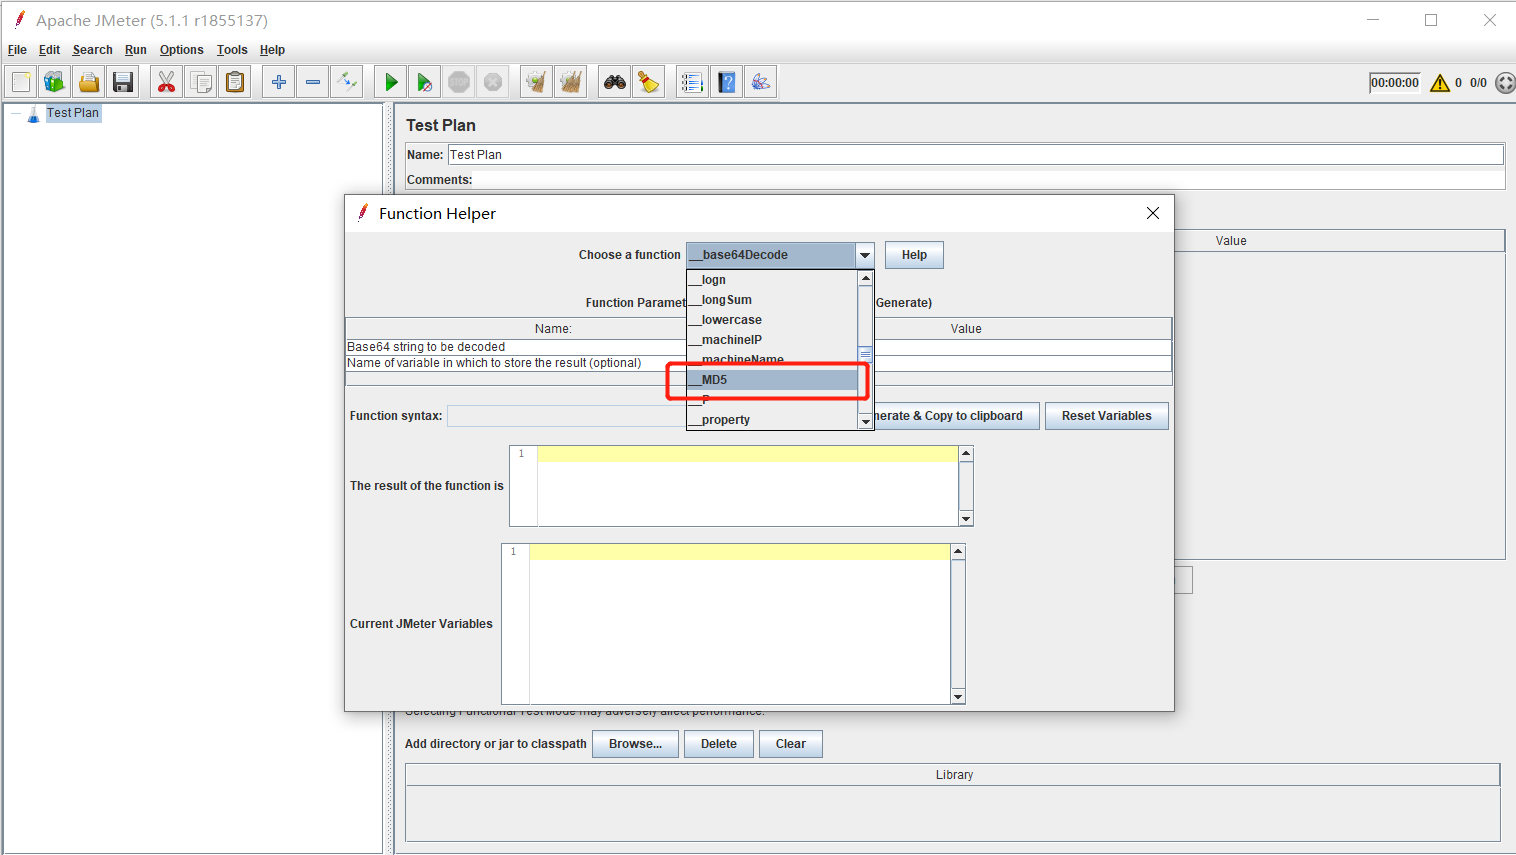Click the function list scroll-up arrow
The image size is (1516, 855).
tap(866, 278)
